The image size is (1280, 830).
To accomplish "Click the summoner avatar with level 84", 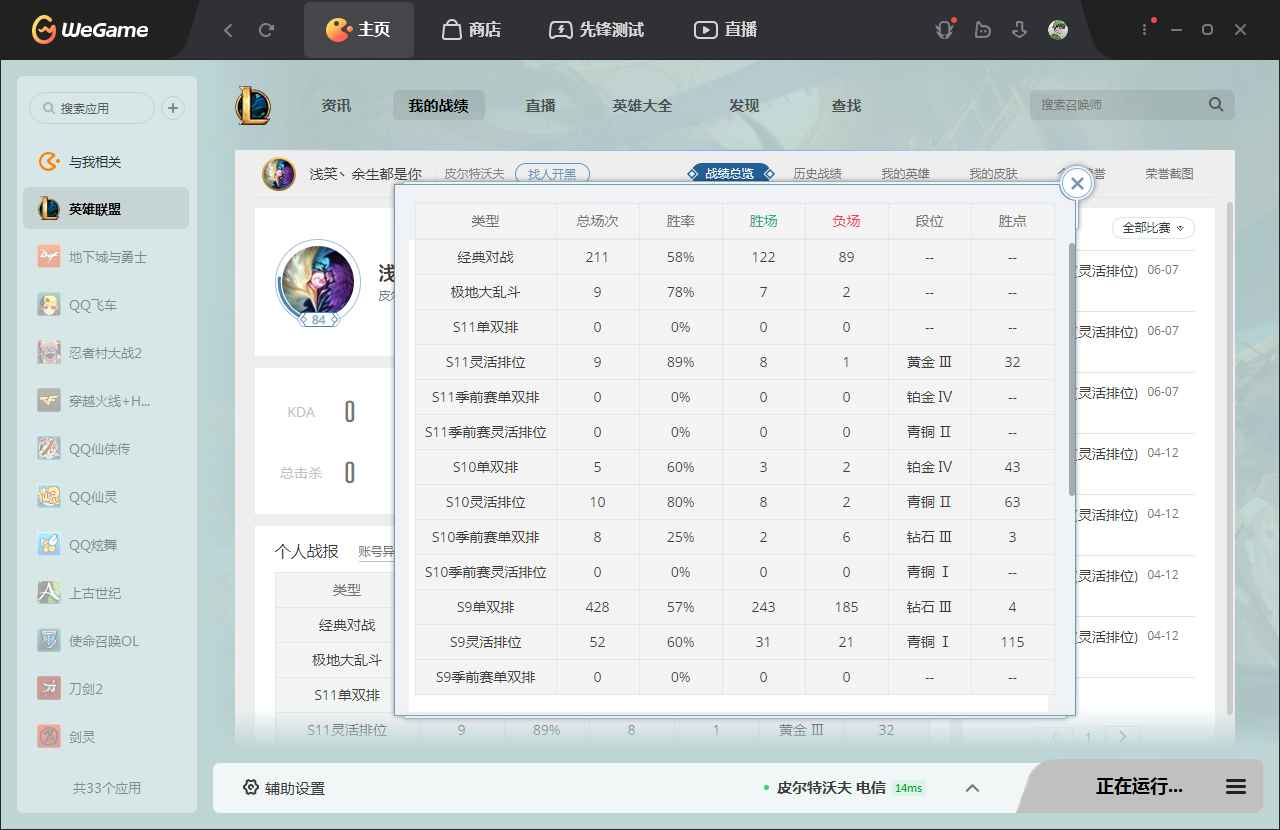I will pos(318,283).
